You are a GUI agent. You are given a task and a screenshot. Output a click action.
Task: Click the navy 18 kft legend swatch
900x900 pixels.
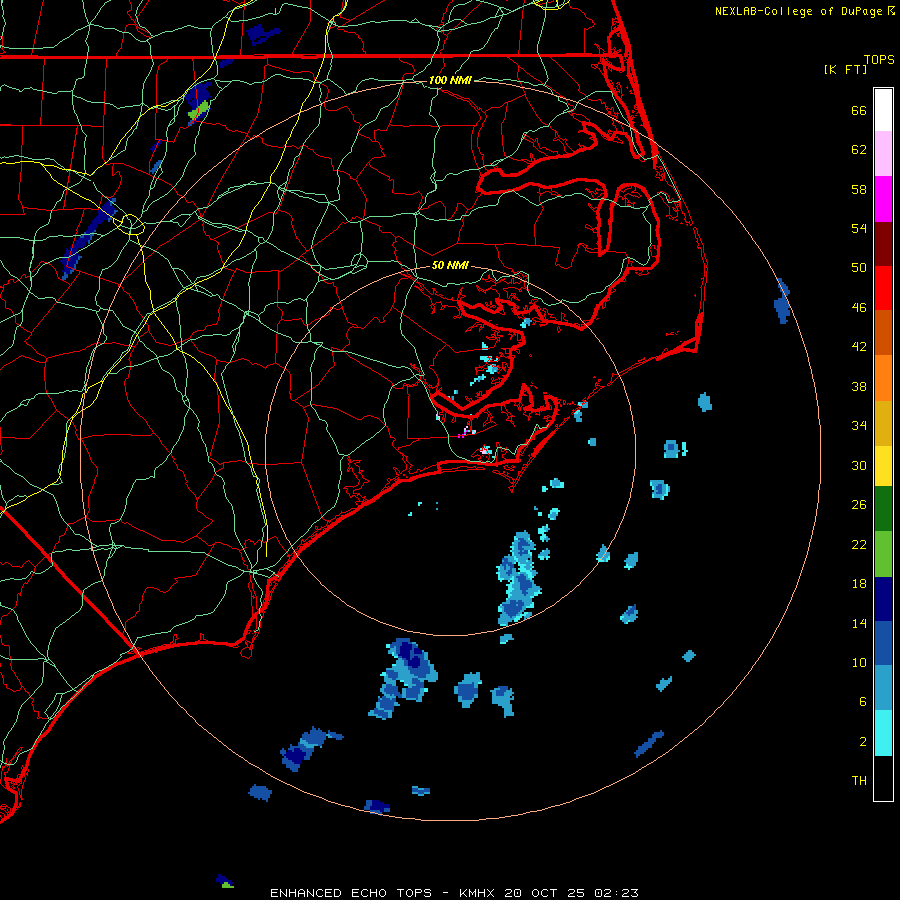883,599
